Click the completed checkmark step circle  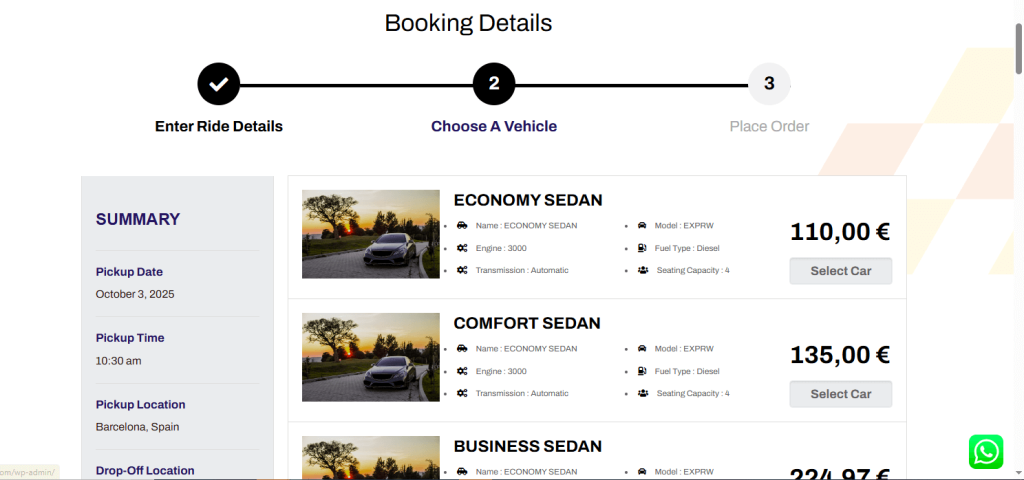[x=219, y=84]
